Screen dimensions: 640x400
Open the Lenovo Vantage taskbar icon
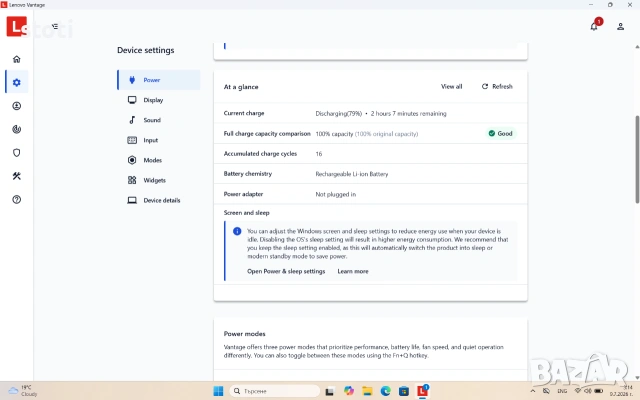click(x=422, y=391)
